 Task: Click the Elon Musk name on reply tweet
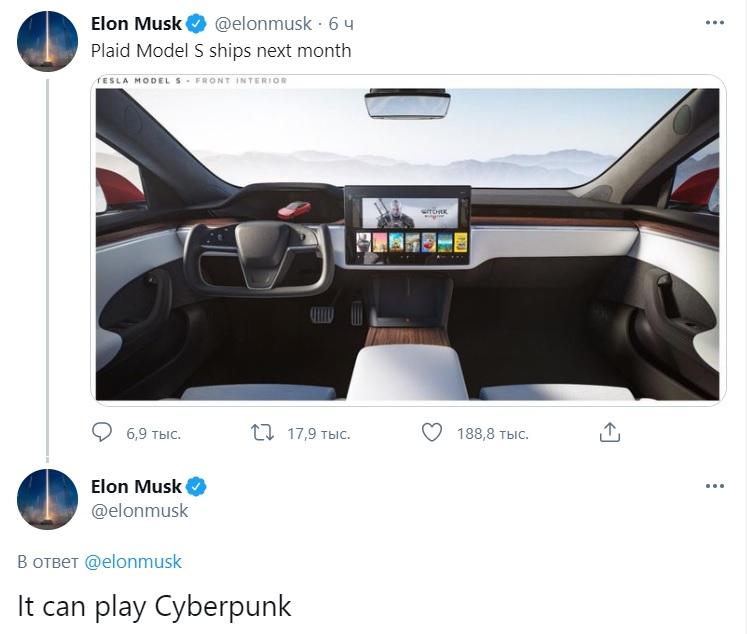pyautogui.click(x=136, y=487)
